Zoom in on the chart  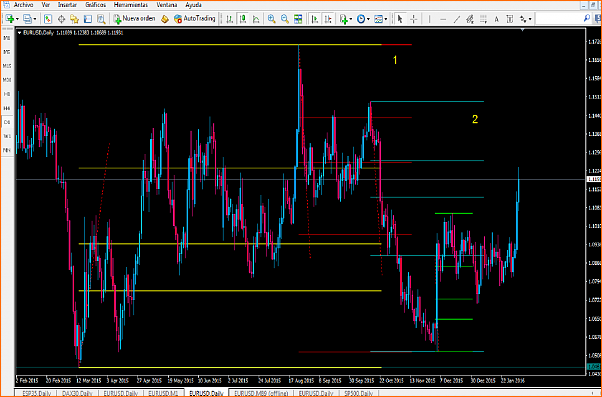(x=271, y=19)
